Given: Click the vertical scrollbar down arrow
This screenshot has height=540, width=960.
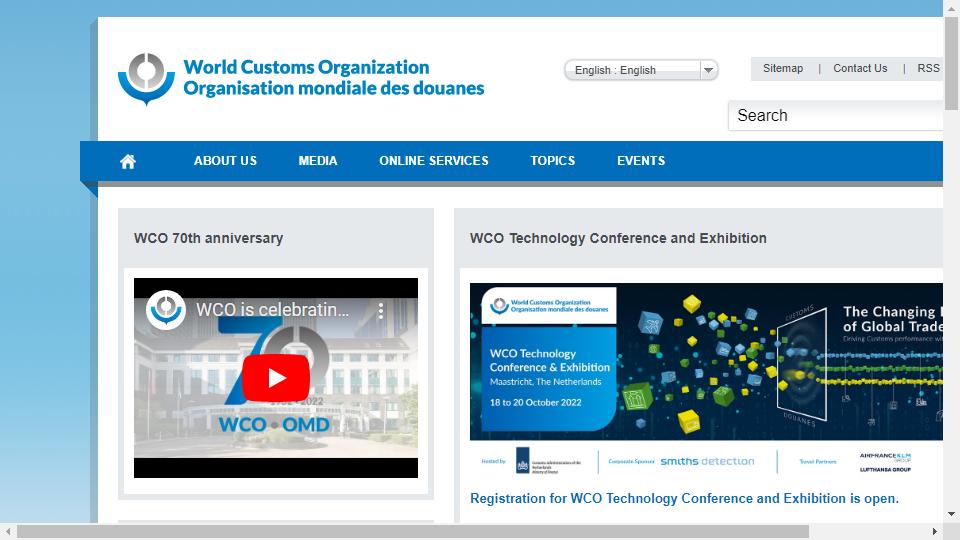Looking at the screenshot, I should point(951,514).
